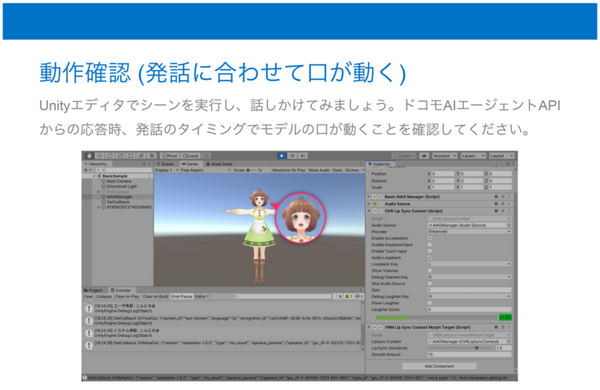Toggle Enable Touch Input checkbox

pos(430,251)
